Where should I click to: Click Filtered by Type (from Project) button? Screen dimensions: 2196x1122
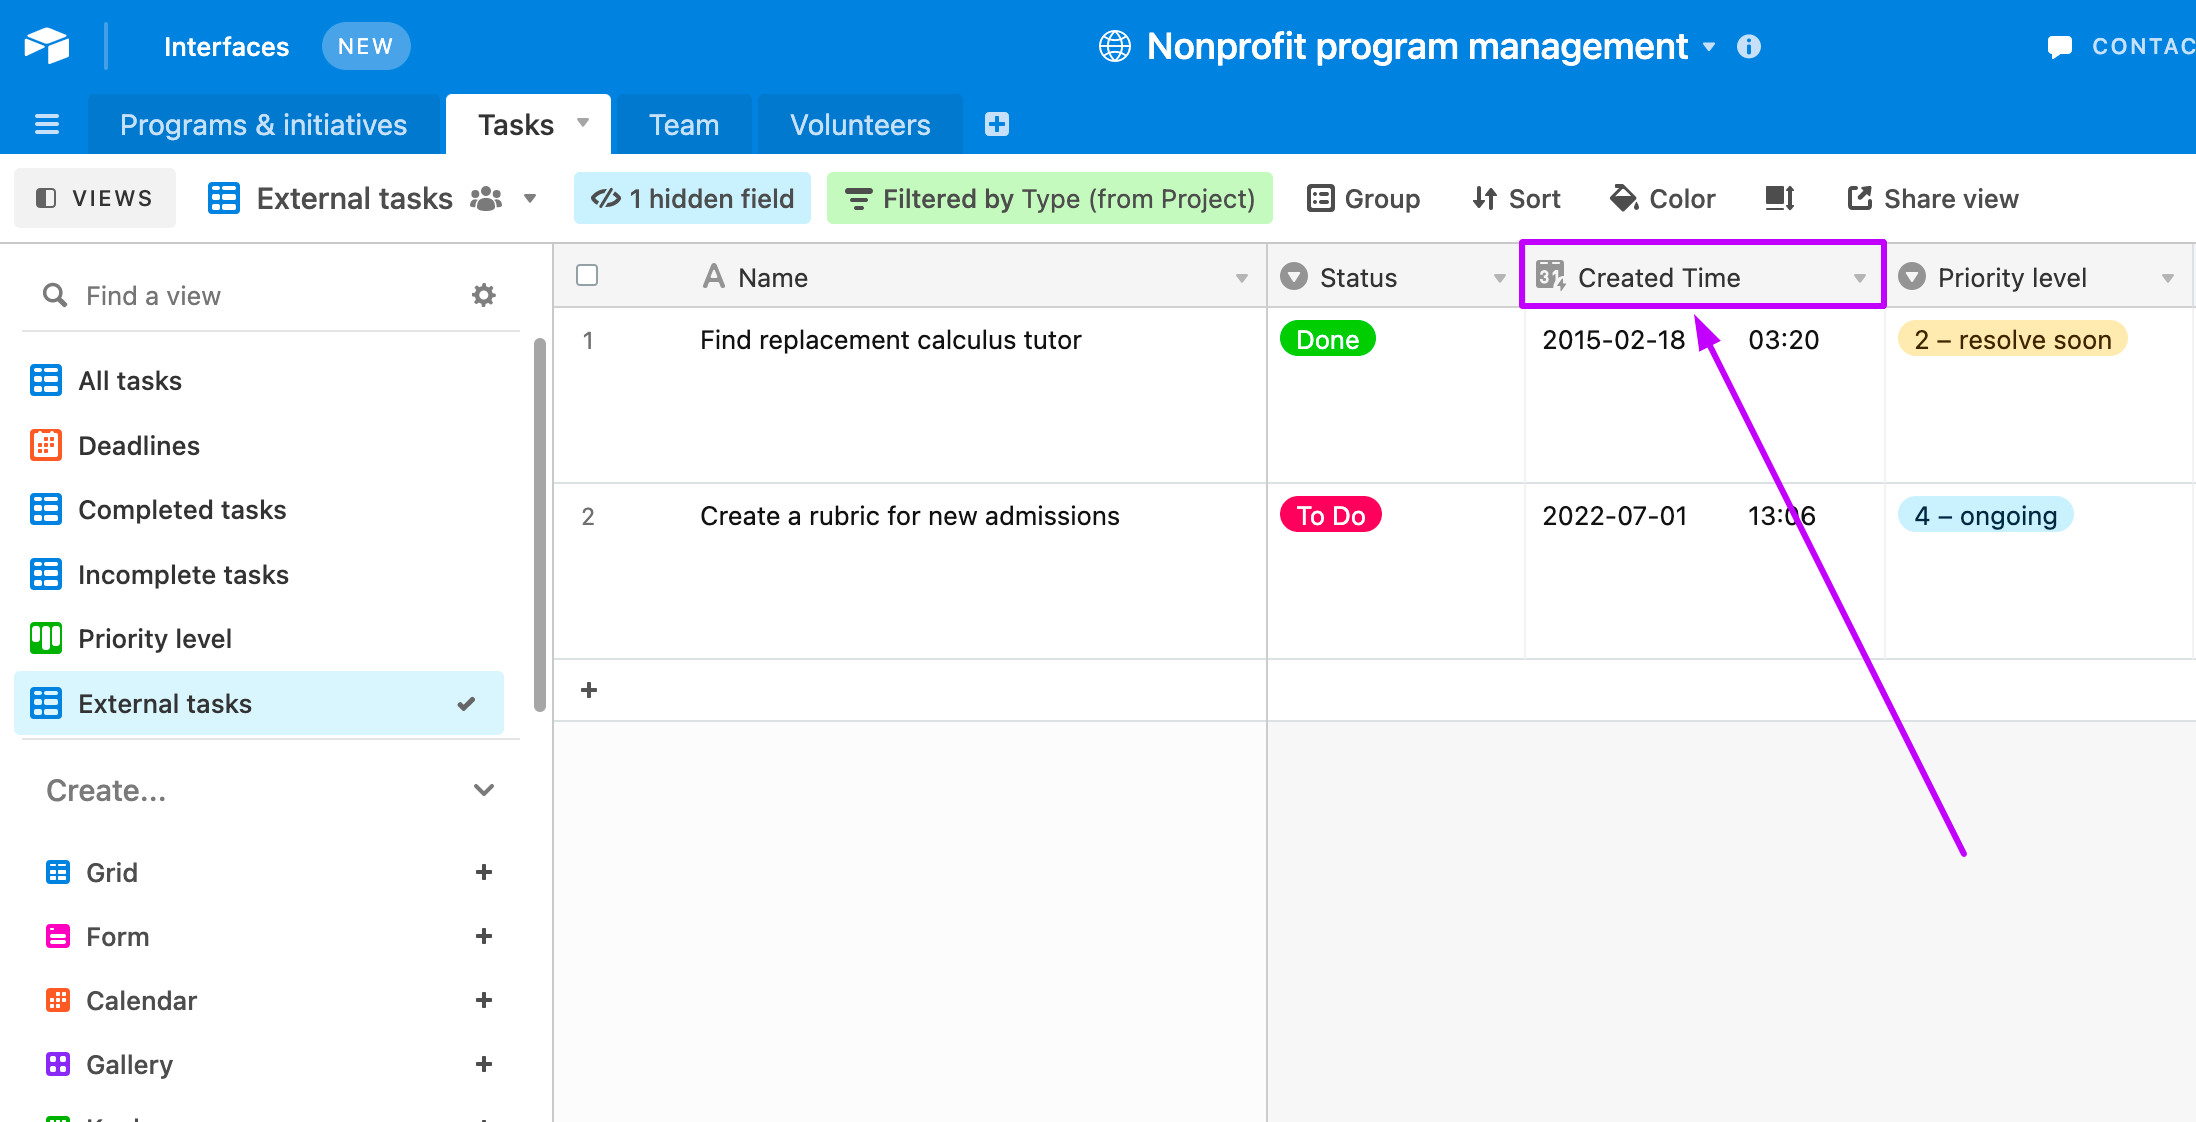1049,198
